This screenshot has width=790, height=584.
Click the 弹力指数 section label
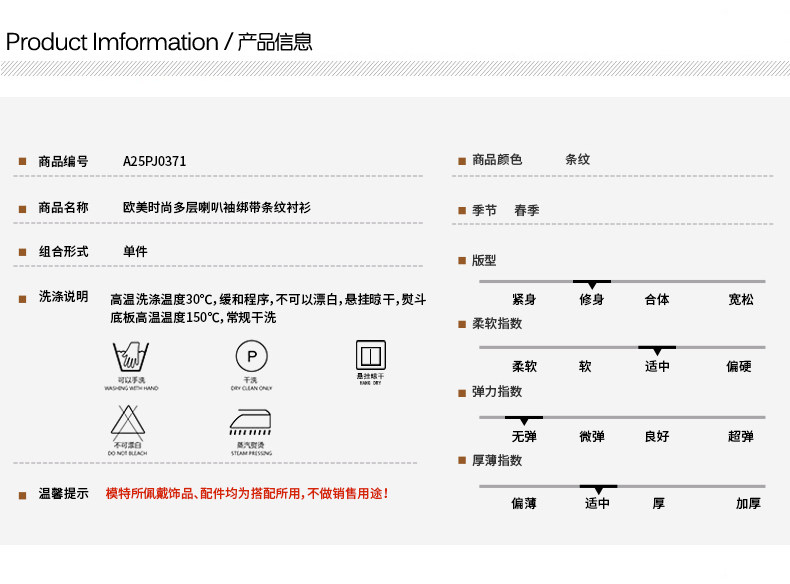point(497,392)
